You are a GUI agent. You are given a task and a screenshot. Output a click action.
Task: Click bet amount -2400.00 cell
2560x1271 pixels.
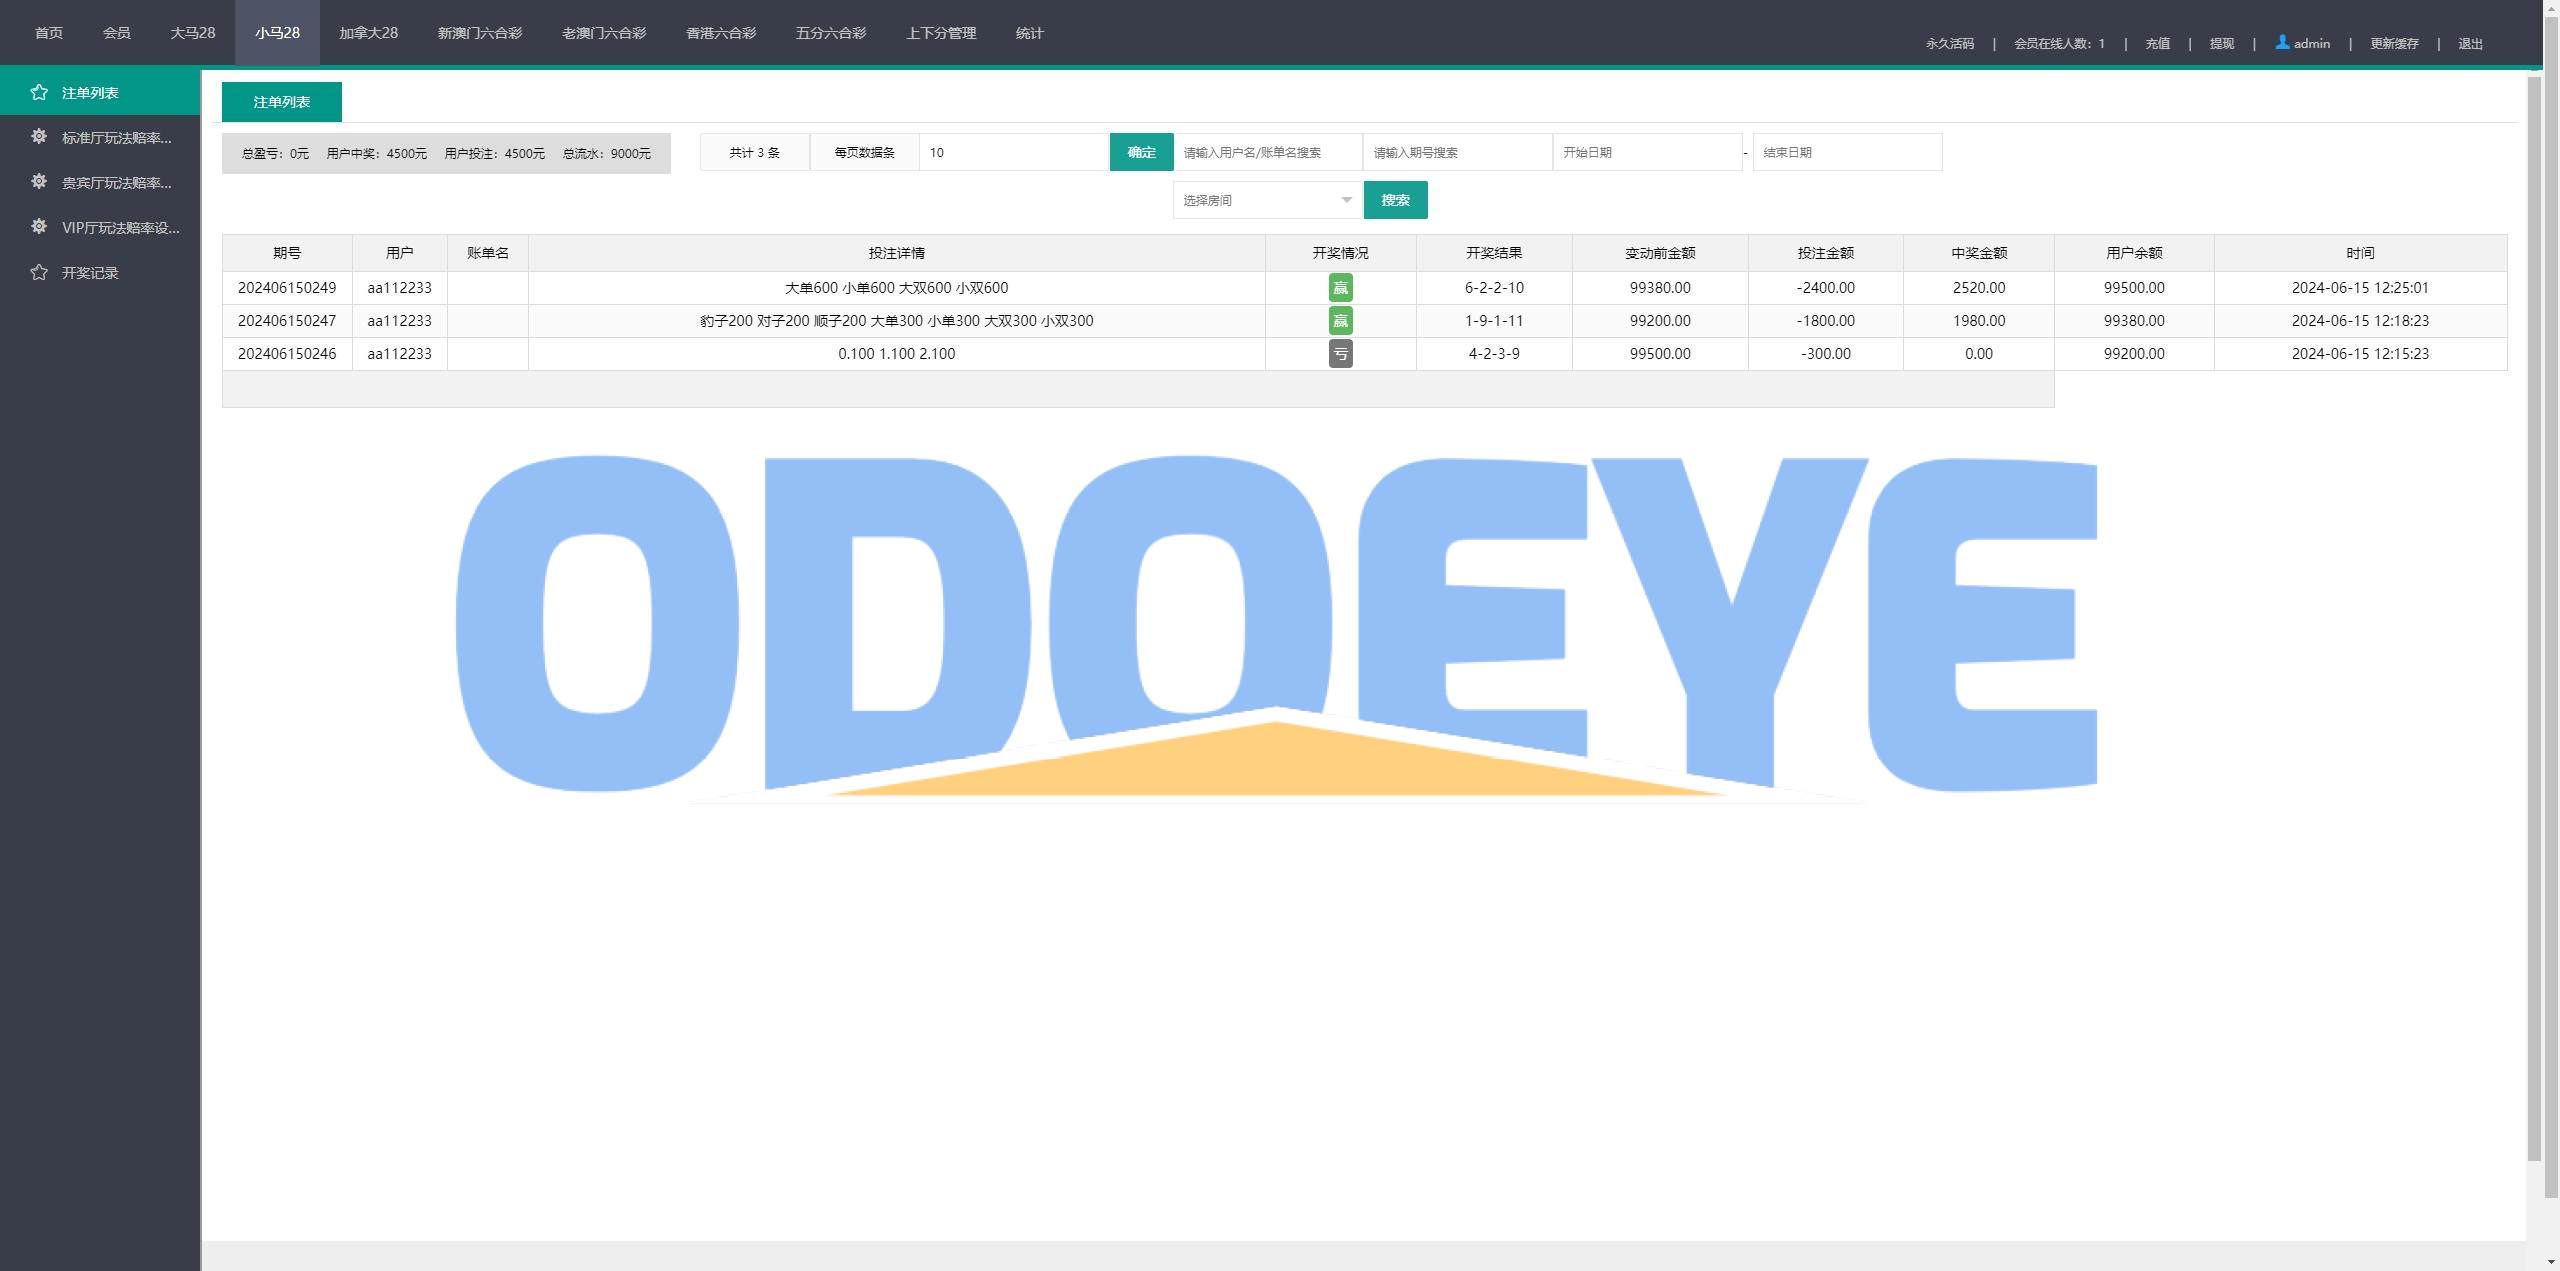click(x=1826, y=288)
